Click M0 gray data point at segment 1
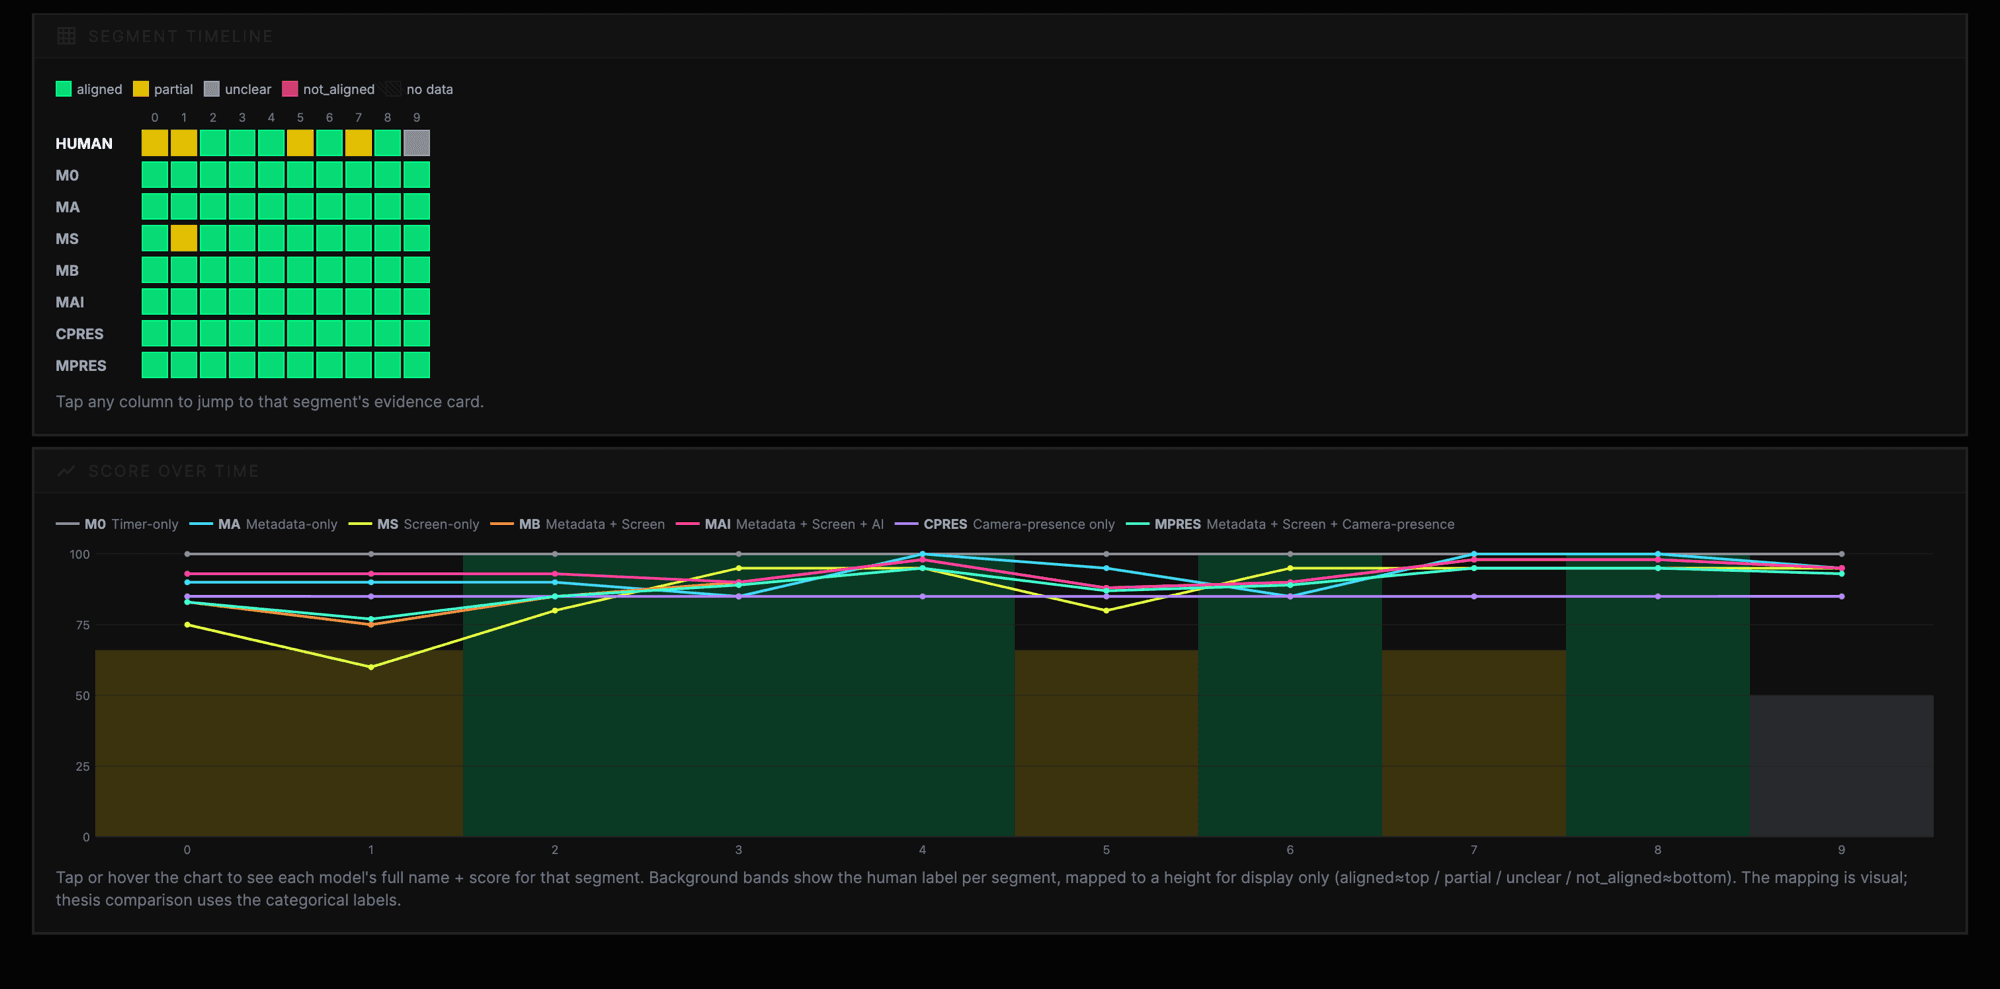 pos(371,554)
